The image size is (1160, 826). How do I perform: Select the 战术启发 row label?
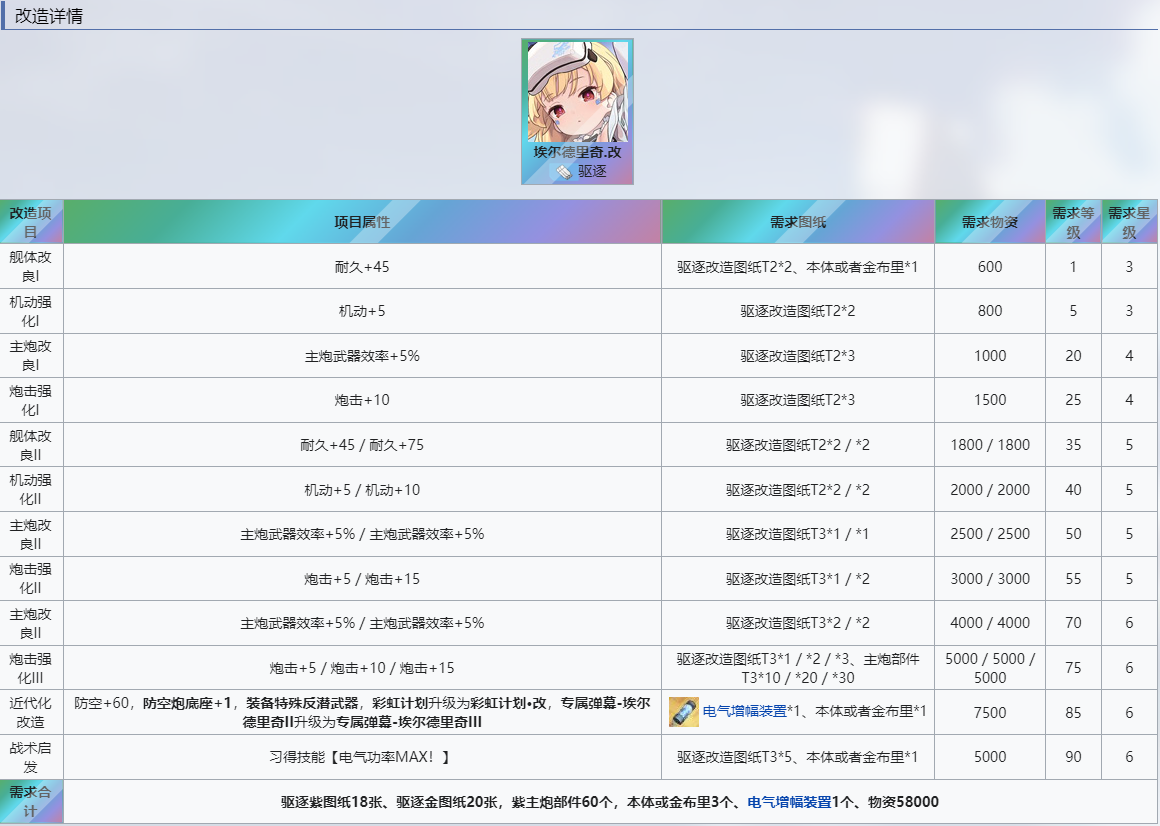[31, 757]
